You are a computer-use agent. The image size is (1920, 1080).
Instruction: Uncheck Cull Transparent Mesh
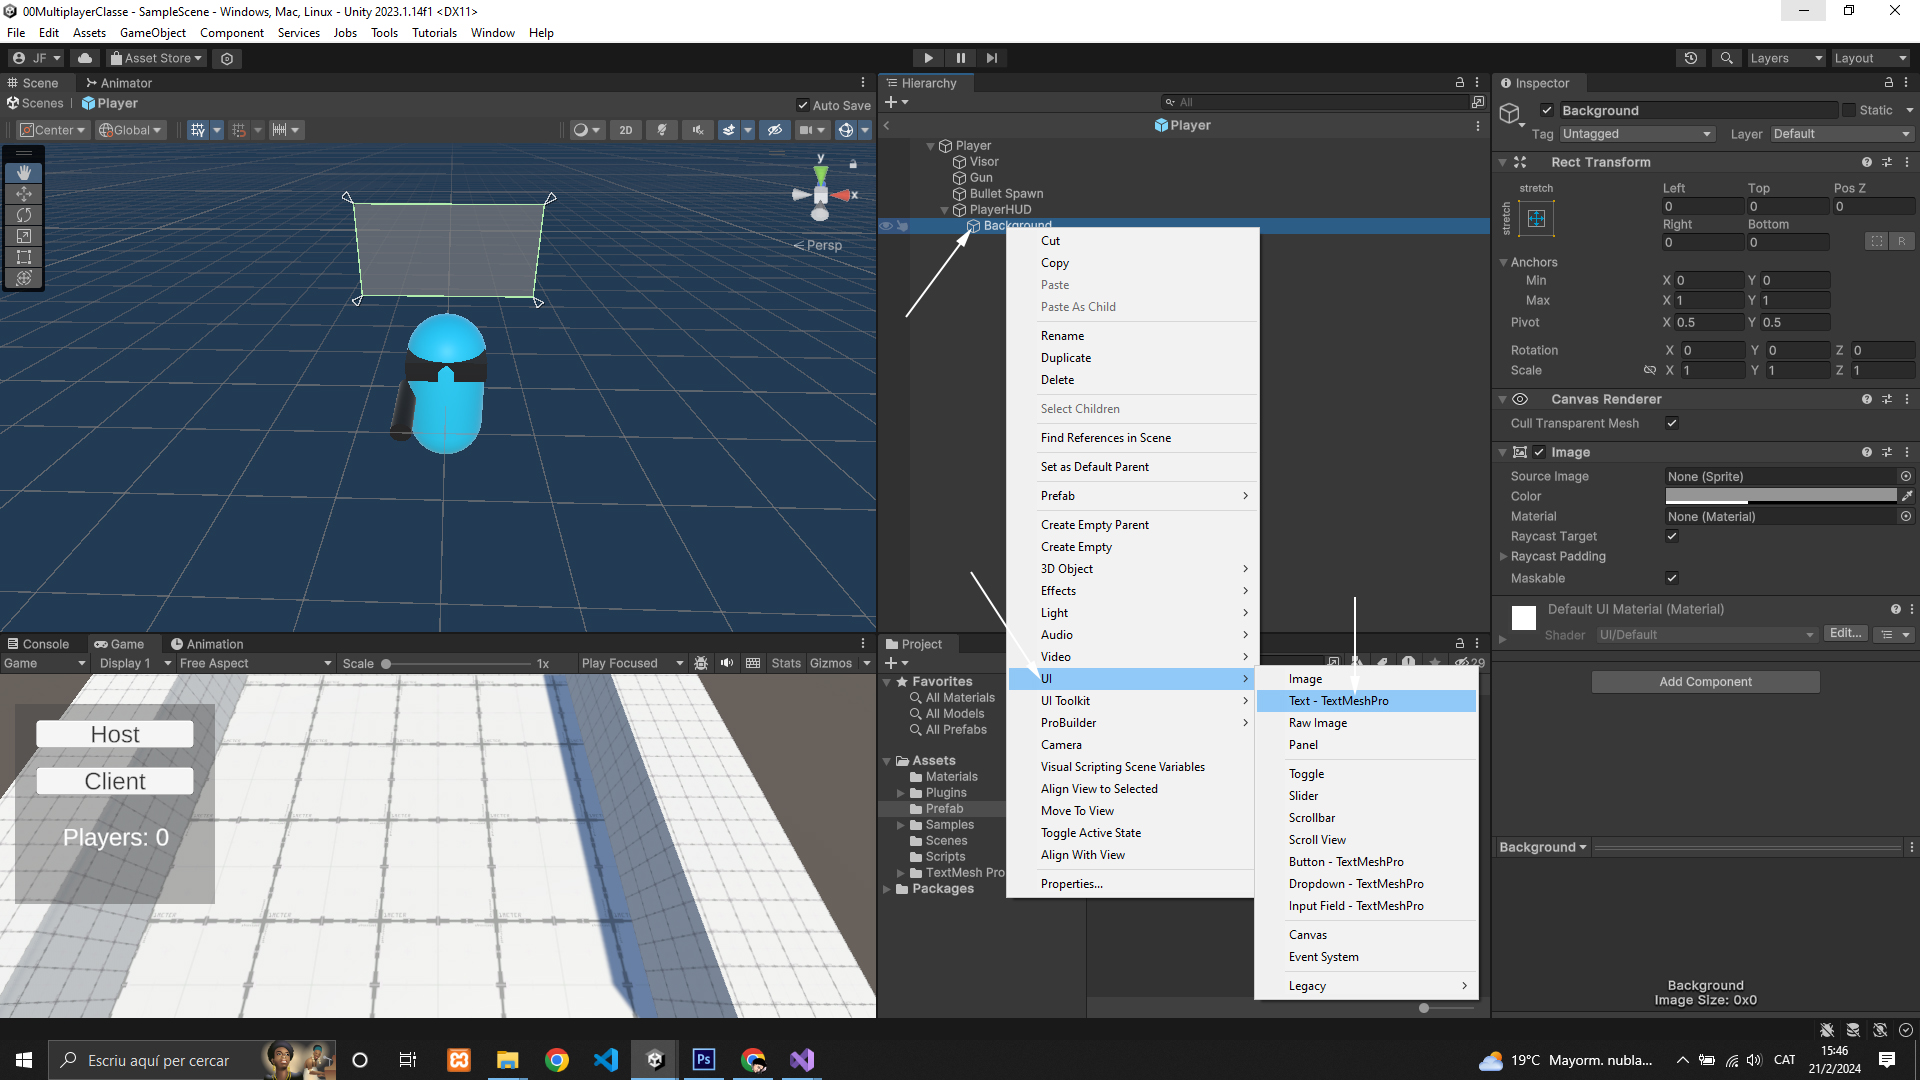click(x=1672, y=424)
